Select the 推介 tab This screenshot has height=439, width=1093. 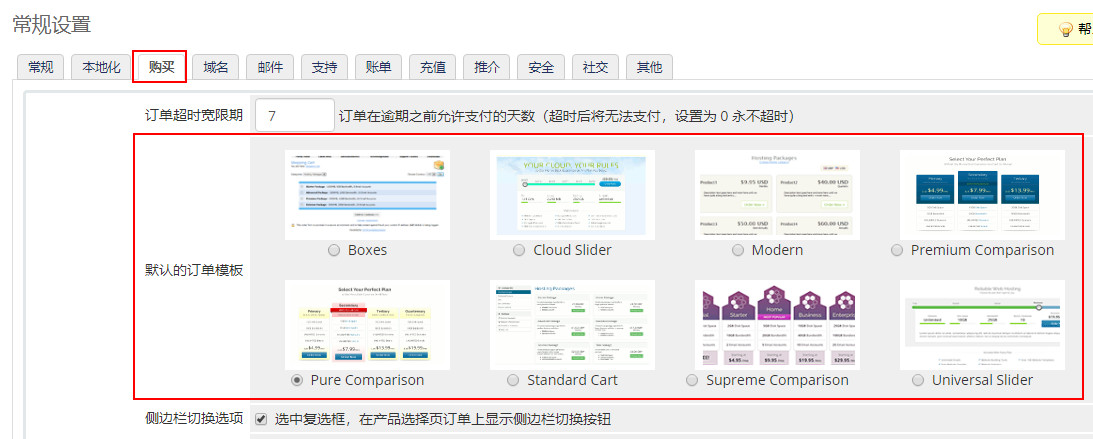point(487,68)
